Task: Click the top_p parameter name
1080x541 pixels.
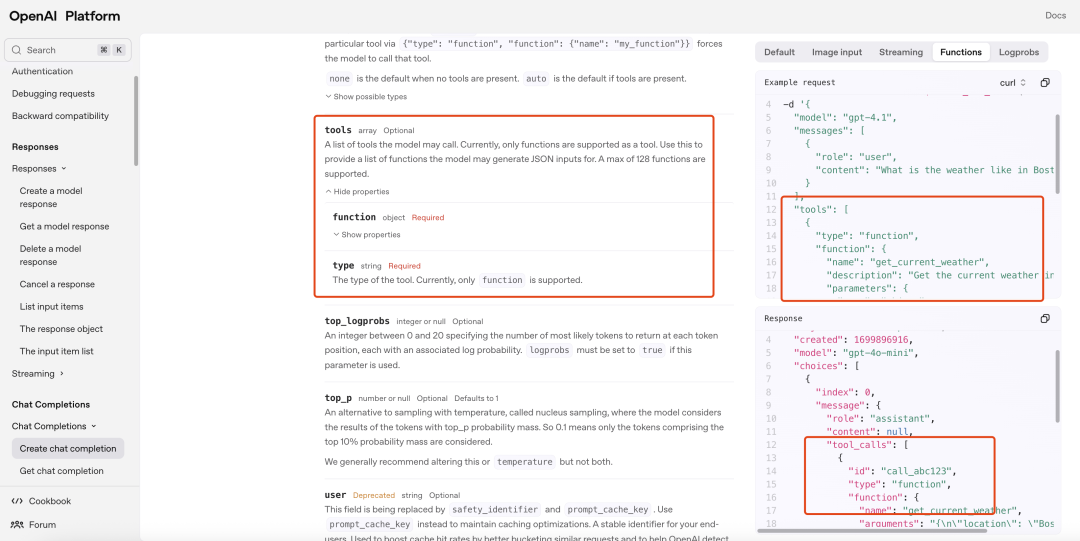Action: (338, 398)
